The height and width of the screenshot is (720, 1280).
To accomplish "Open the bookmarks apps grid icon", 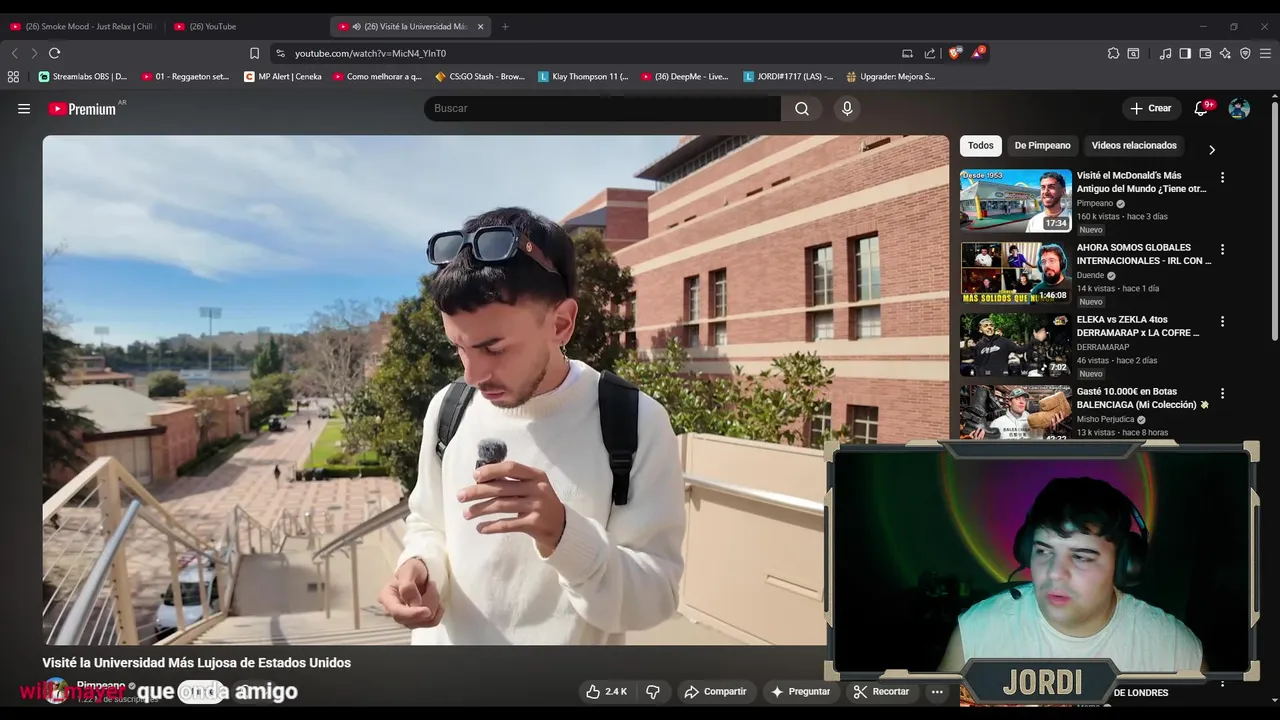I will click(x=13, y=76).
